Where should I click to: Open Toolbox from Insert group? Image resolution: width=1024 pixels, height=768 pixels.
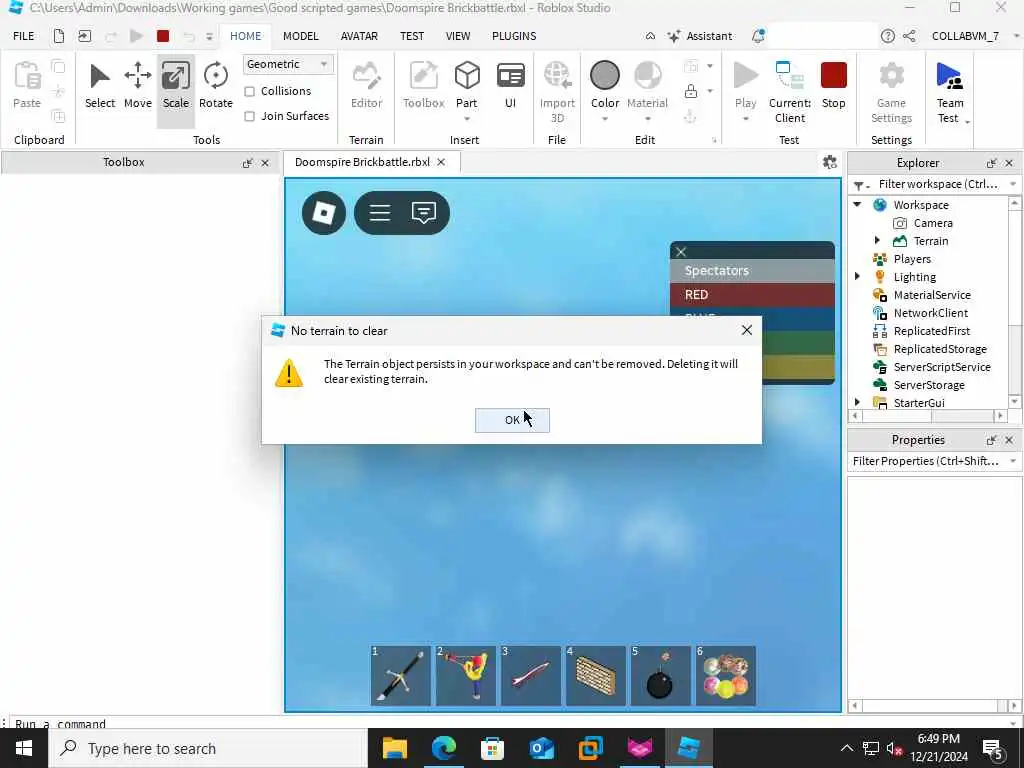tap(423, 86)
